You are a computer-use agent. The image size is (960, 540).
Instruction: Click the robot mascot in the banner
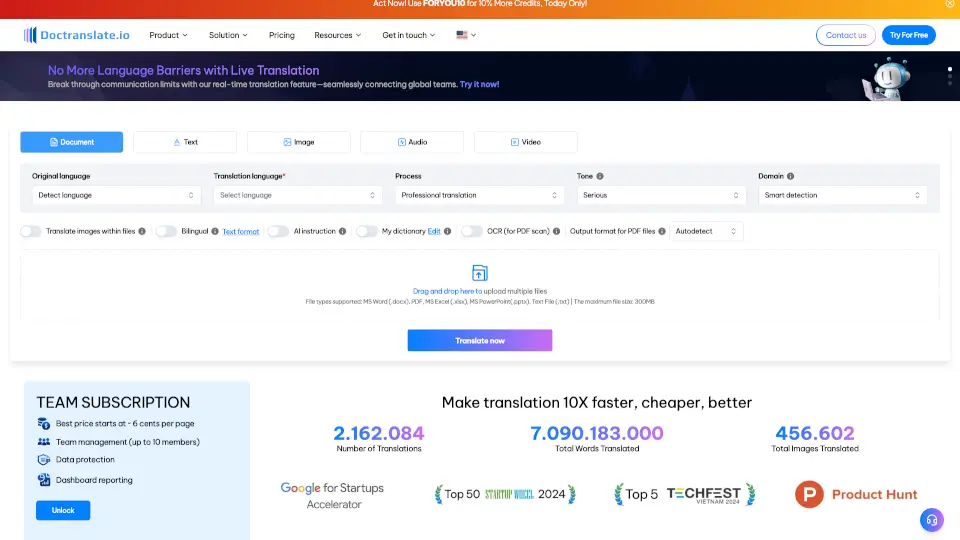tap(887, 79)
